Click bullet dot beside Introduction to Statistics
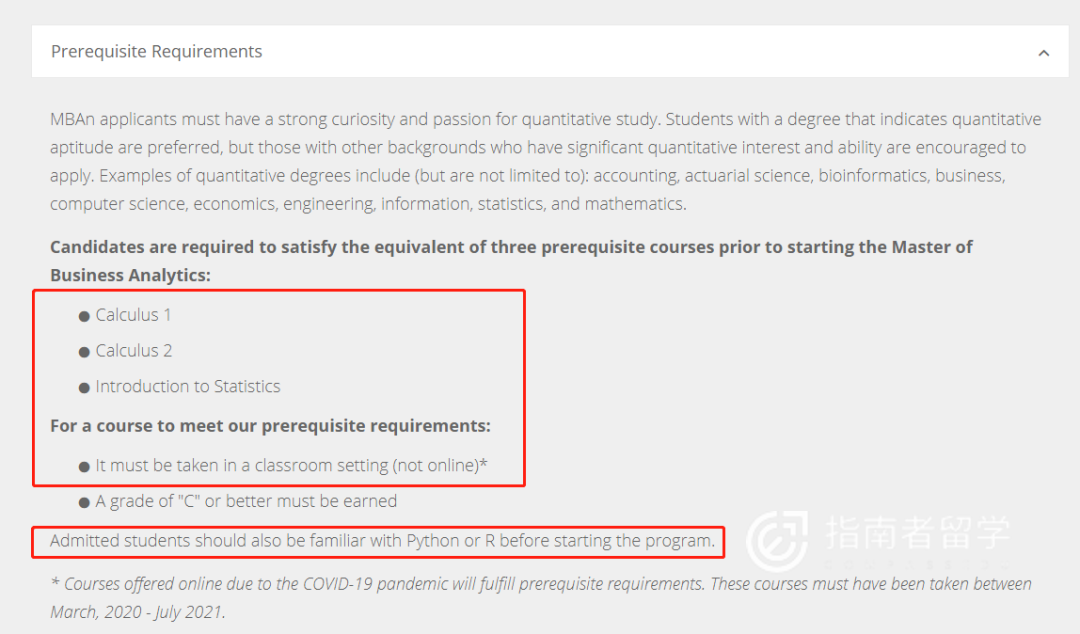The width and height of the screenshot is (1080, 634). 84,388
